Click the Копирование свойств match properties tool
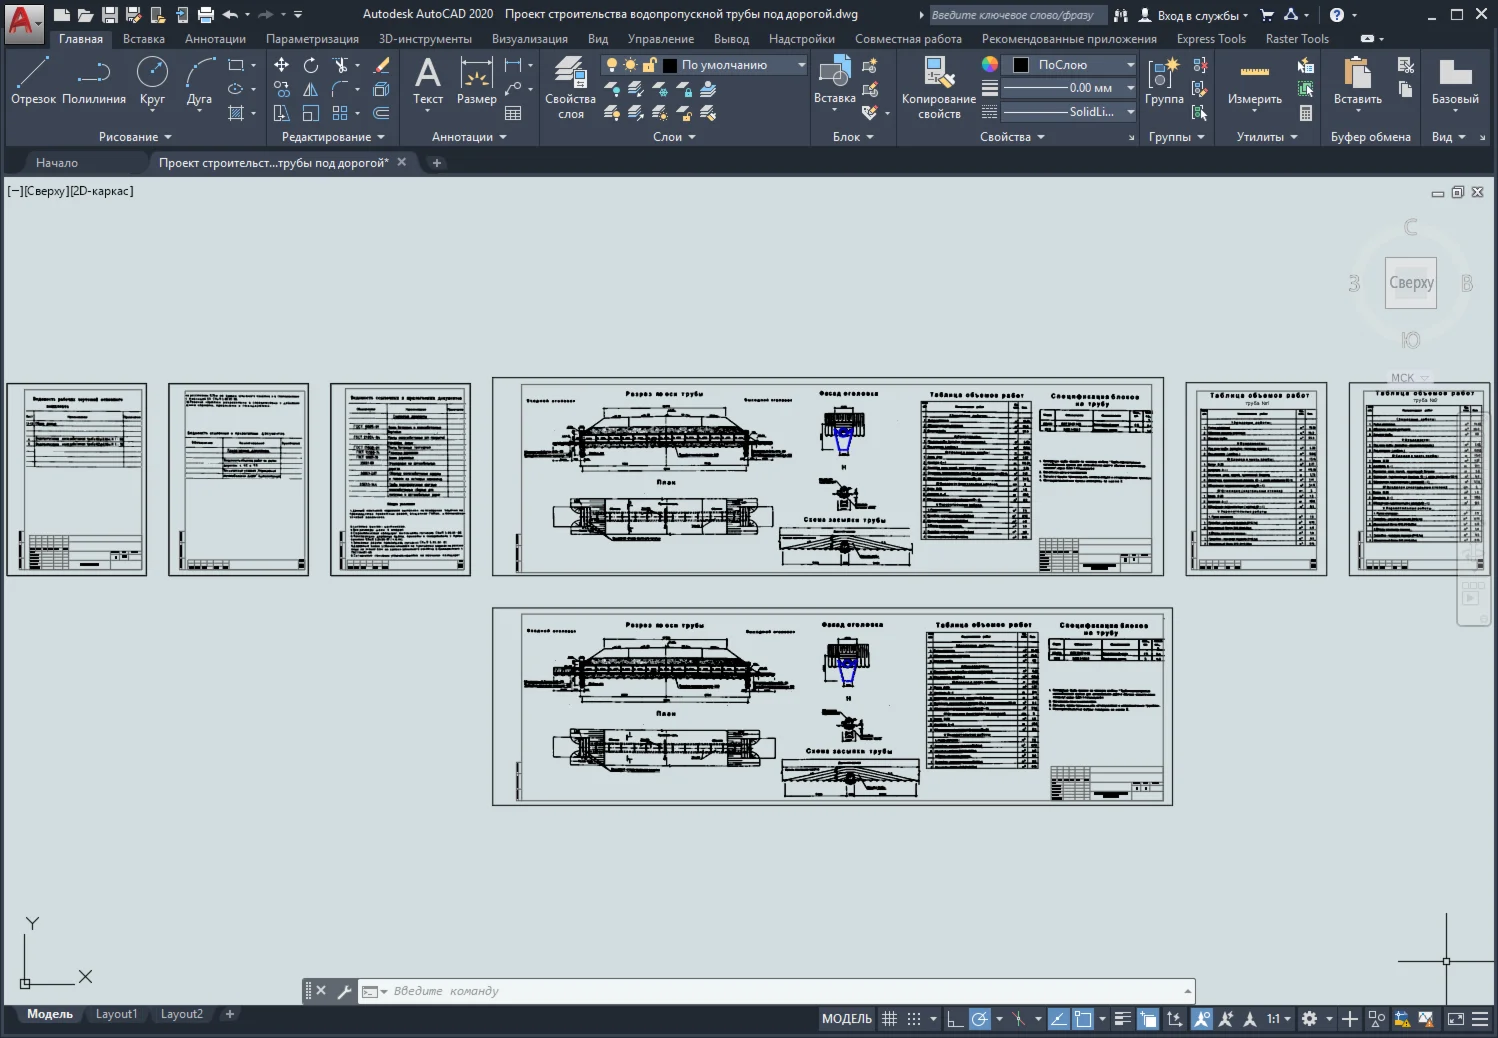The width and height of the screenshot is (1498, 1038). coord(939,88)
